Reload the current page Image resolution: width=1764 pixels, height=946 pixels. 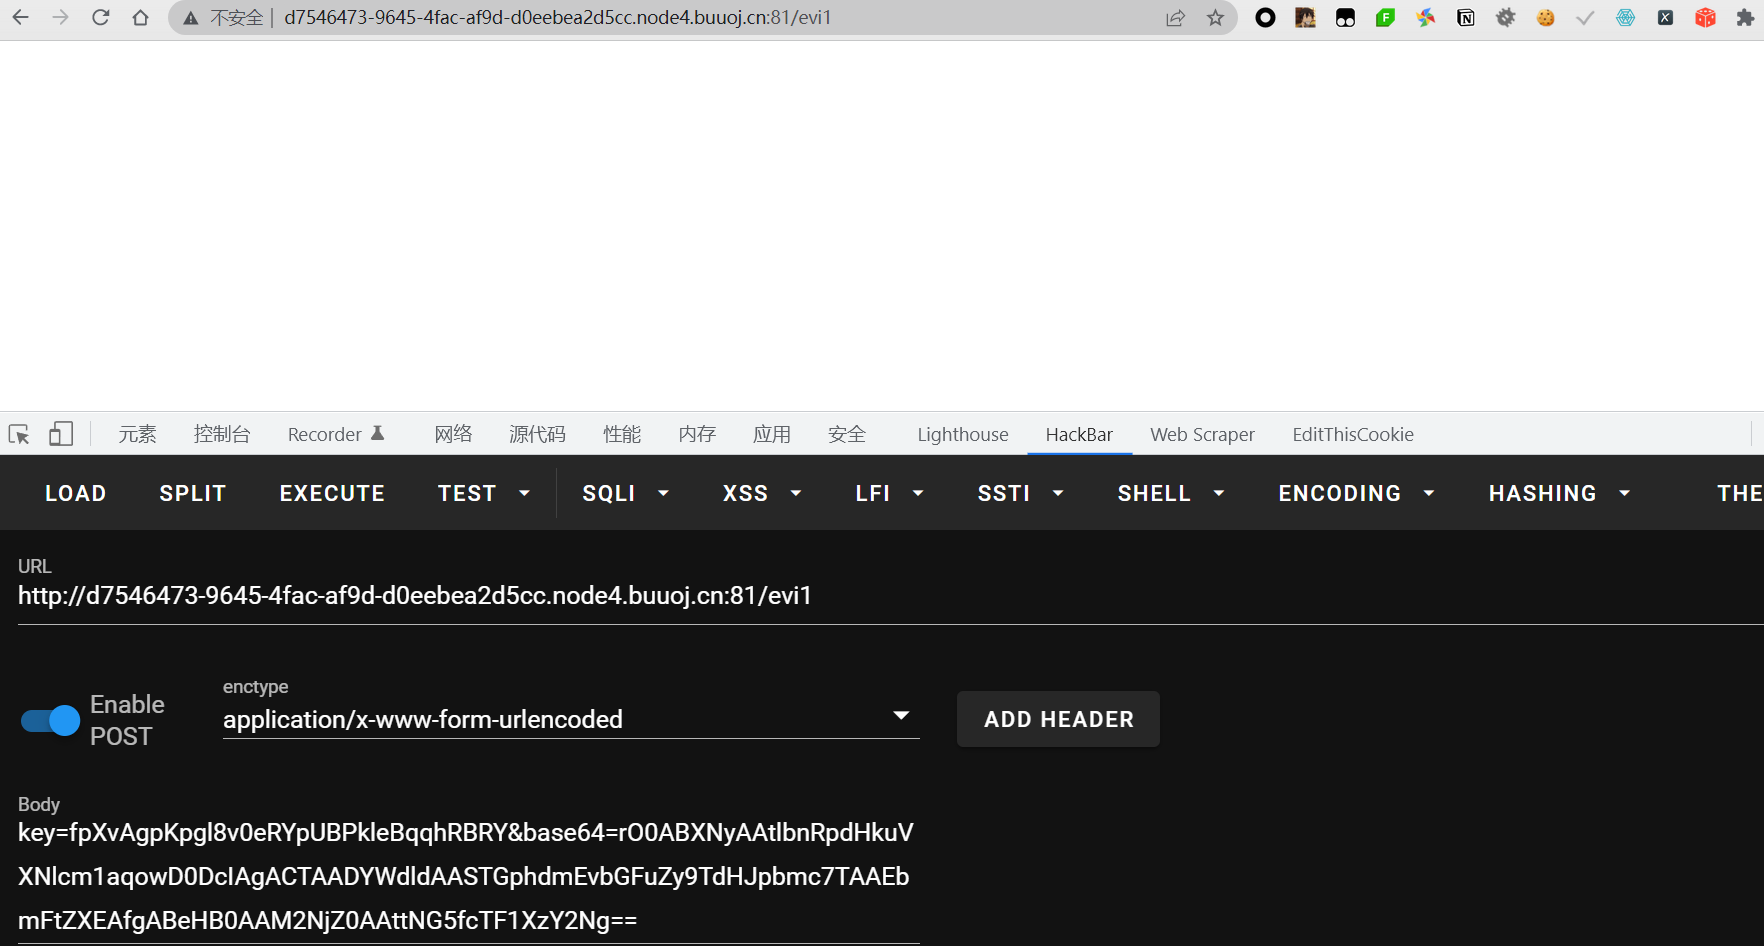pos(100,17)
